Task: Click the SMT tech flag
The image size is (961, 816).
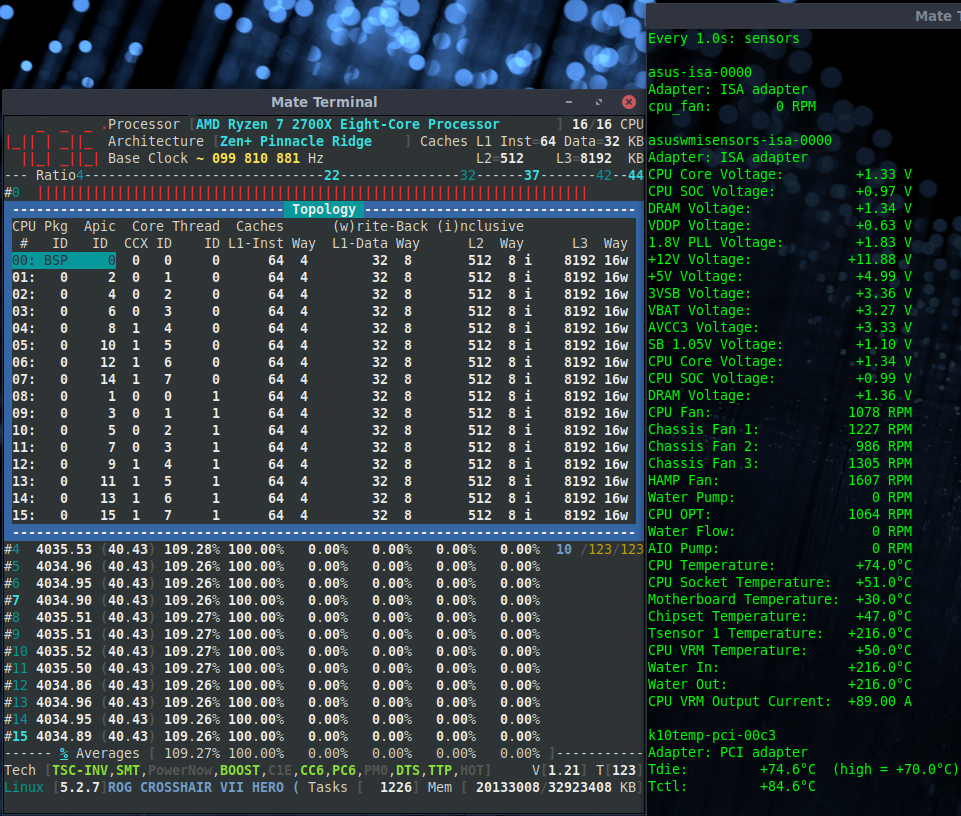Action: click(128, 771)
